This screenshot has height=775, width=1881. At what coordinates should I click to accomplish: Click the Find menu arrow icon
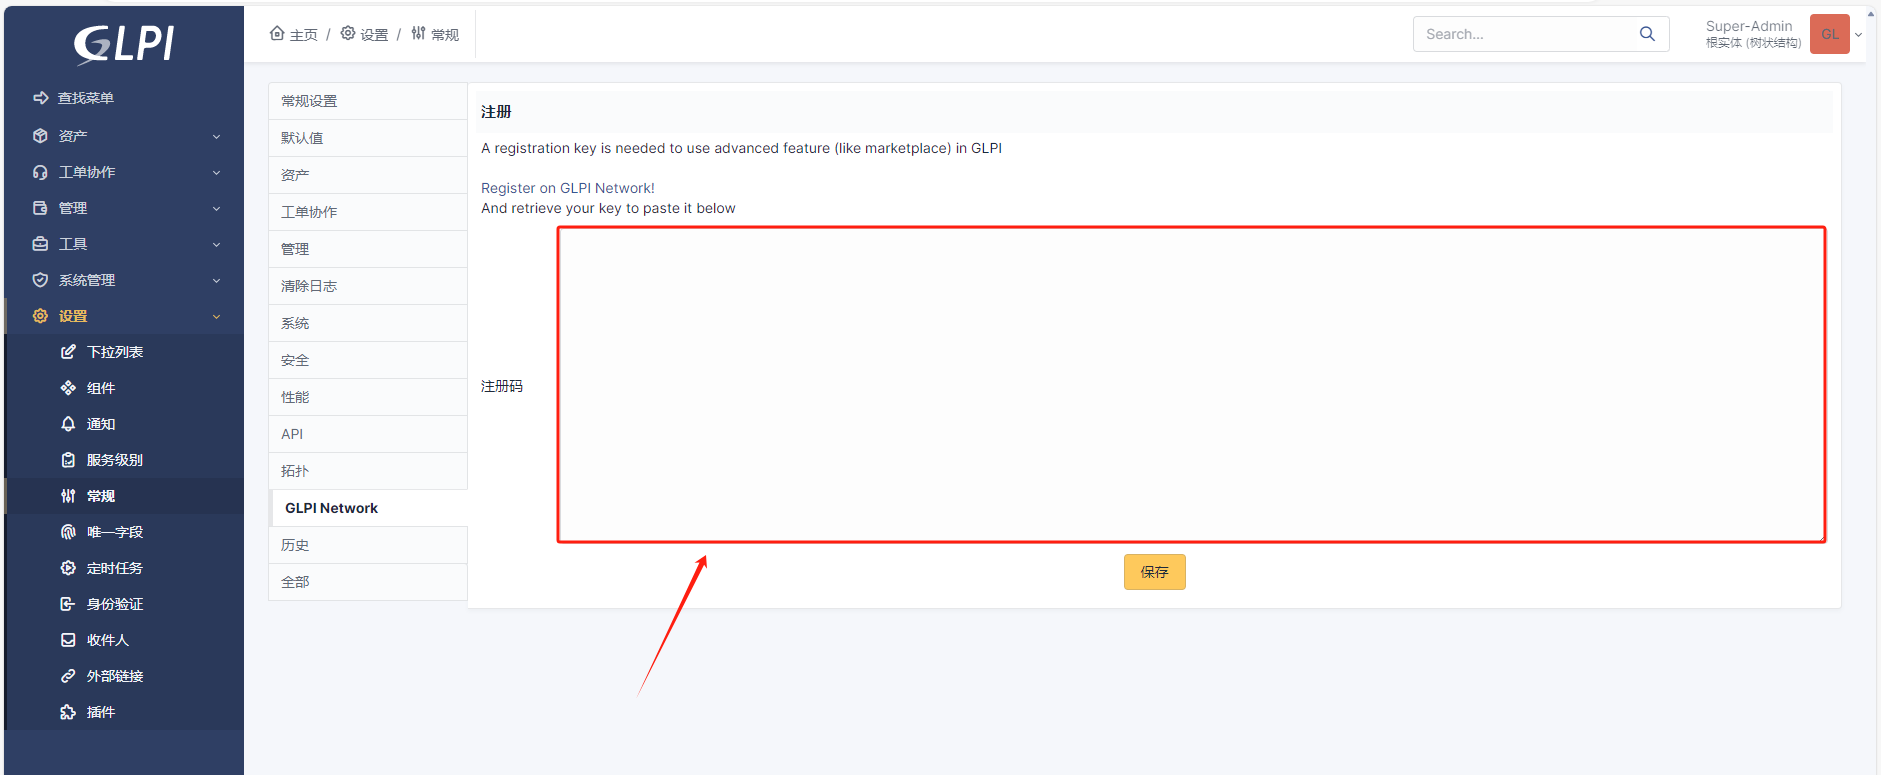(41, 98)
